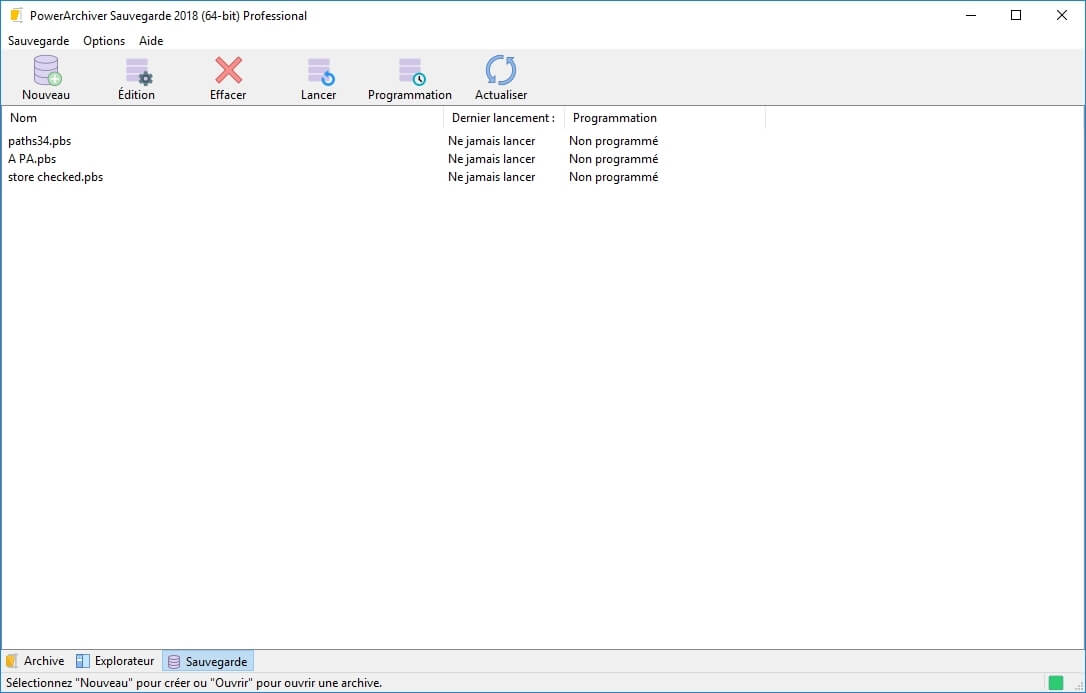The image size is (1086, 693).
Task: Open the Aide menu
Action: click(x=151, y=41)
